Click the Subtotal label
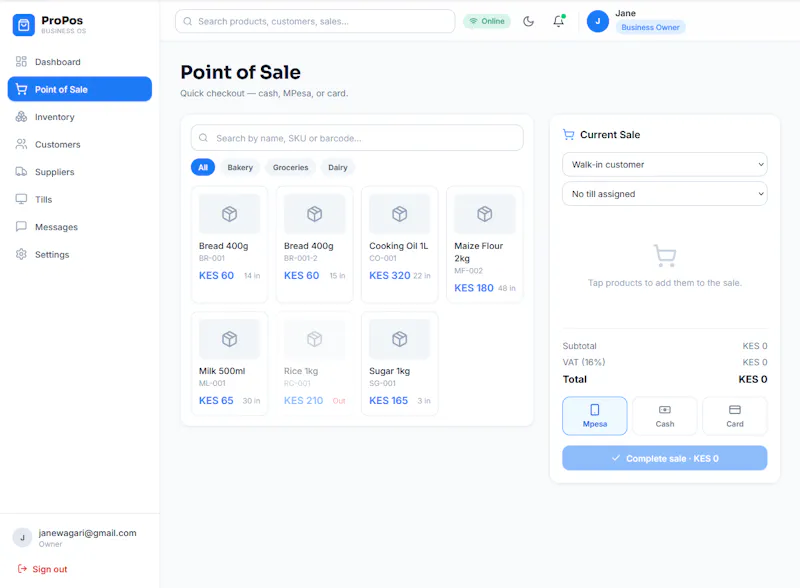Screen dimensions: 800x588 [x=579, y=346]
